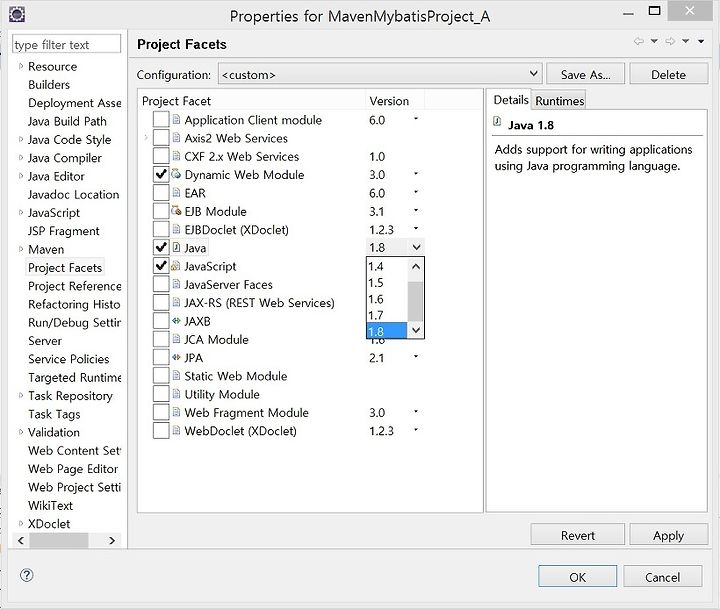The width and height of the screenshot is (720, 609).
Task: Tick the Axis2 Web Services checkbox
Action: (161, 138)
